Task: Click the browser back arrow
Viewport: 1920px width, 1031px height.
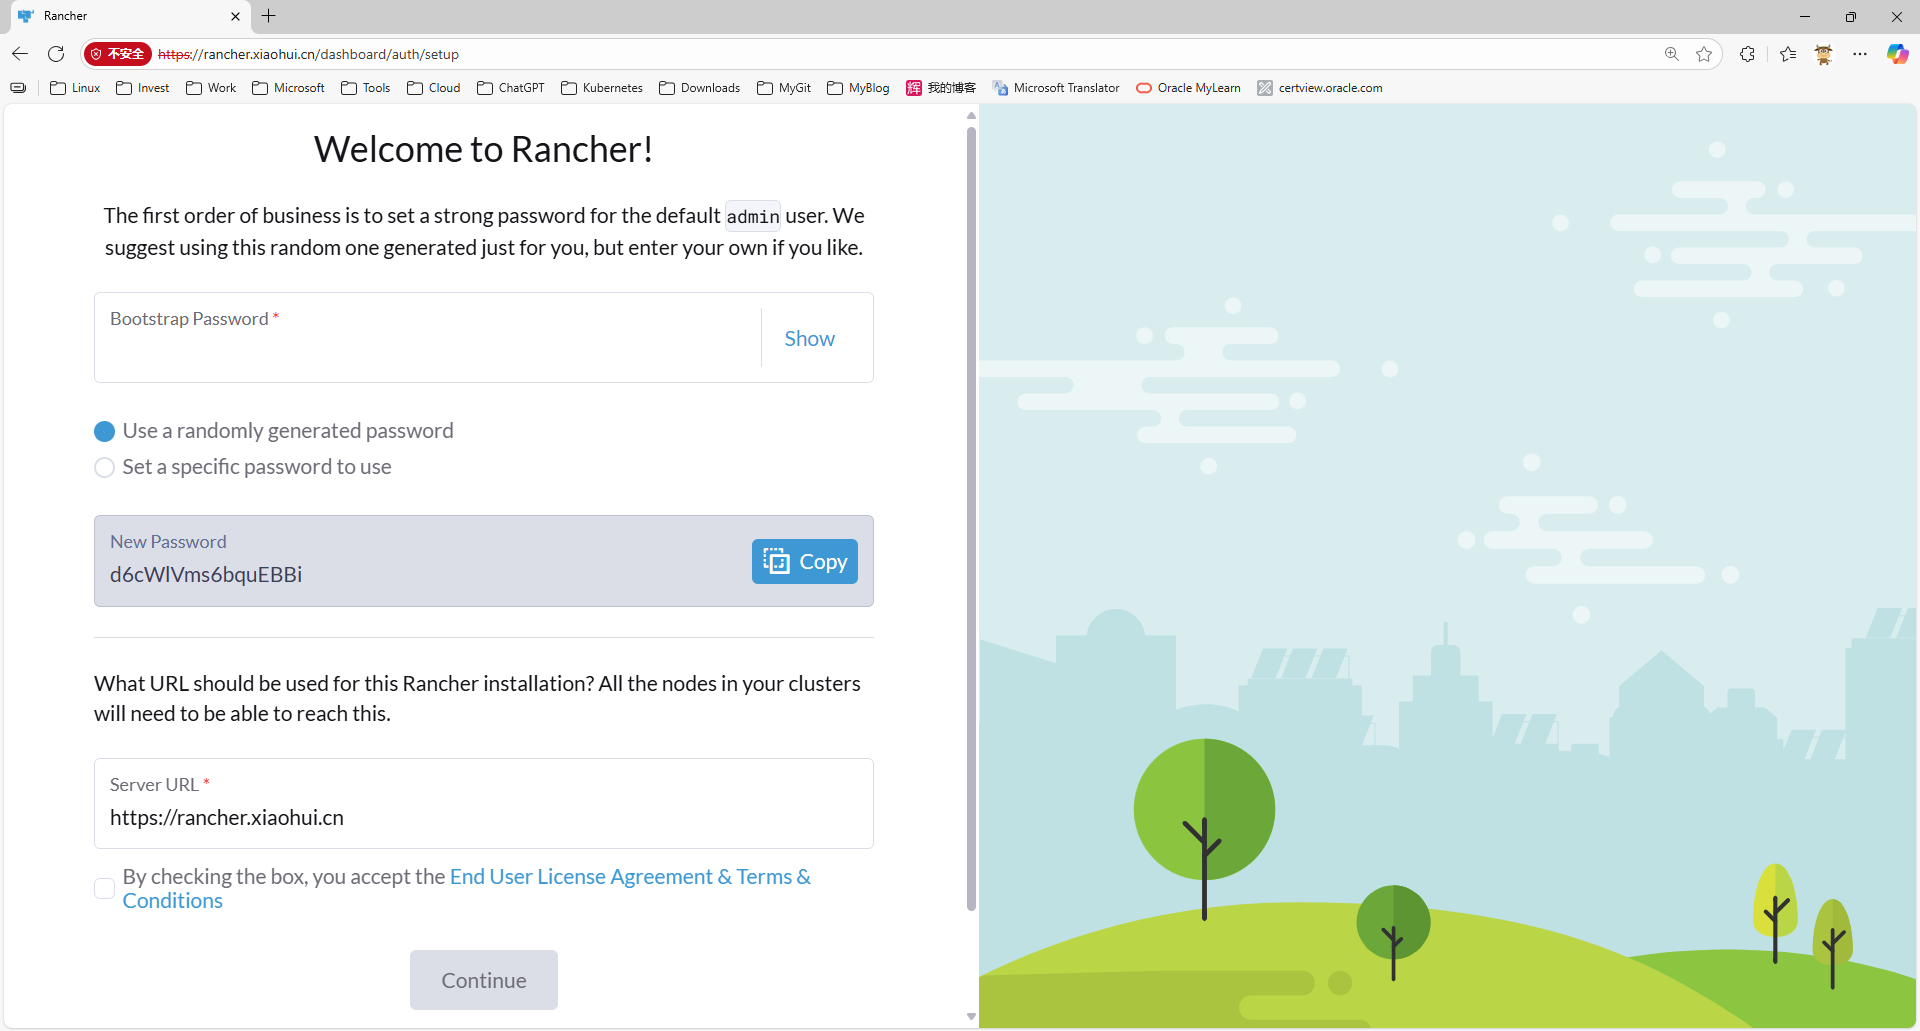Action: (20, 54)
